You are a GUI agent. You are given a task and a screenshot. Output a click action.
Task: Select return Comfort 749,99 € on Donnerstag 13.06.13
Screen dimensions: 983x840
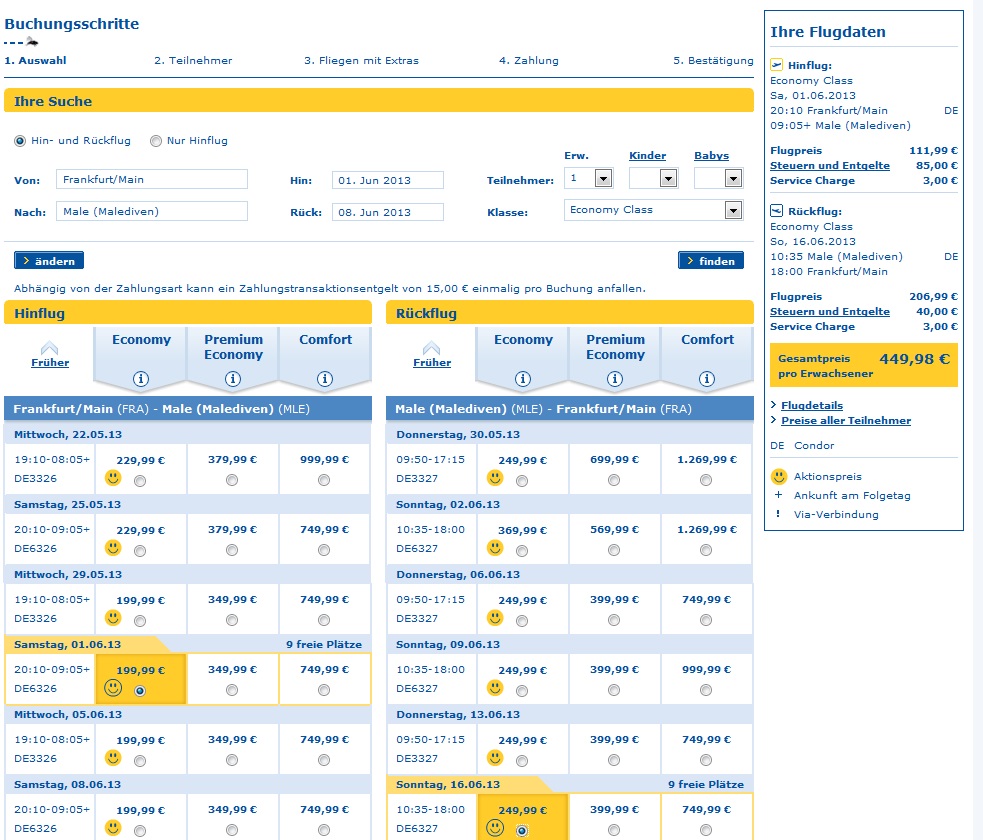706,760
